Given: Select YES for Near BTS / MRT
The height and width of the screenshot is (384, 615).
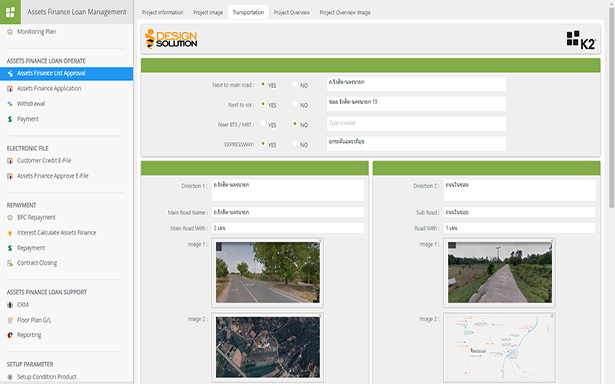Looking at the screenshot, I should tap(263, 124).
